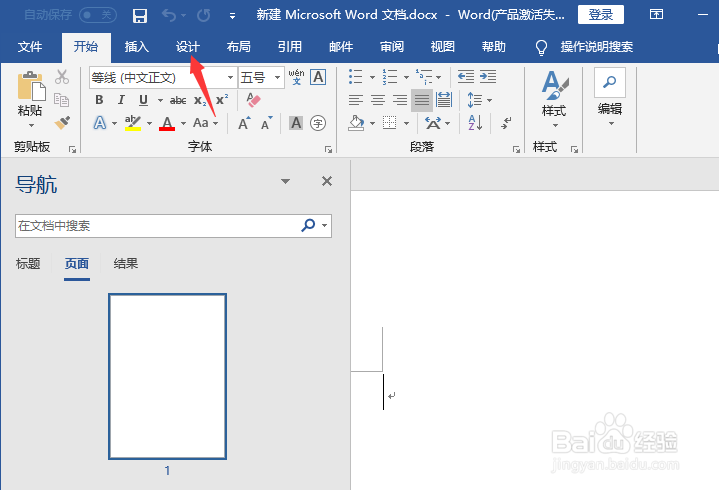Click the Redo/Repeat icon

point(204,16)
